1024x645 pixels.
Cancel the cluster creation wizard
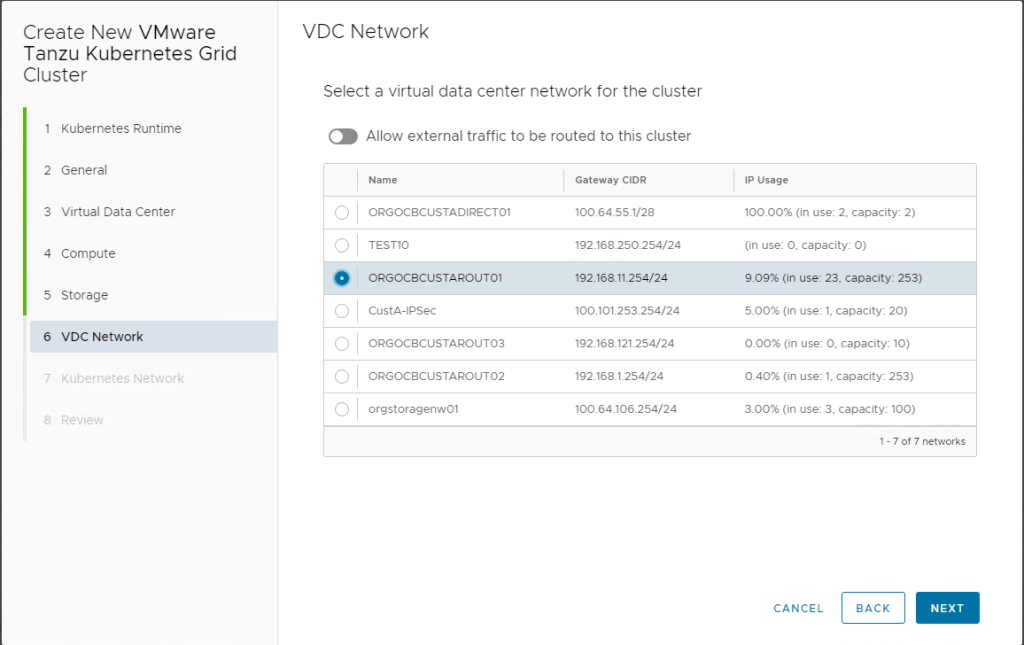coord(798,608)
